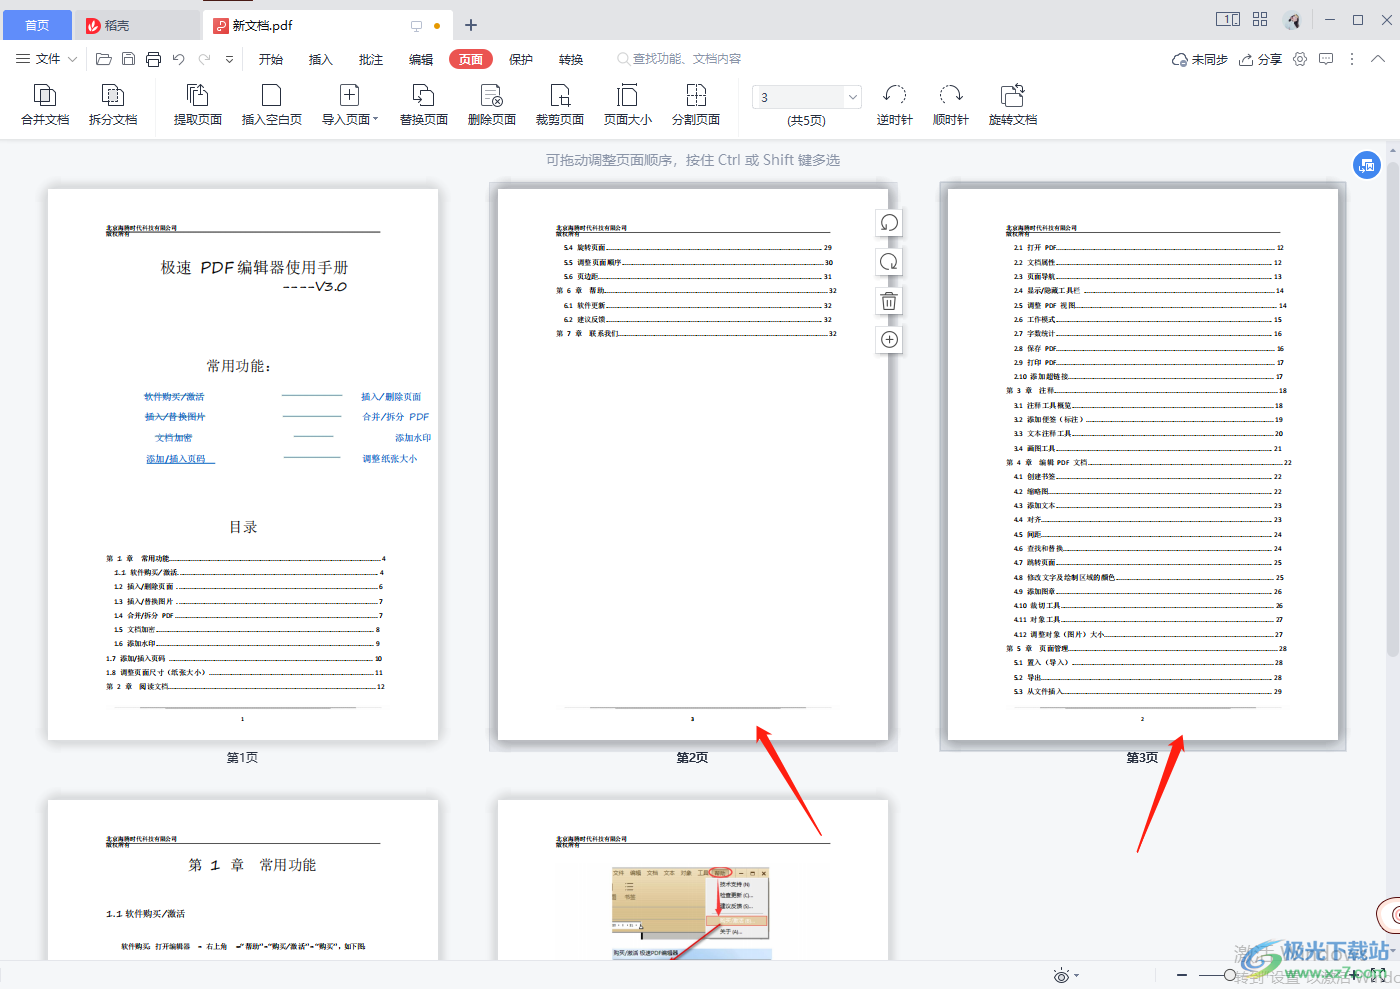Open the 导入页面 import pages dropdown
This screenshot has height=989, width=1400.
pyautogui.click(x=350, y=104)
